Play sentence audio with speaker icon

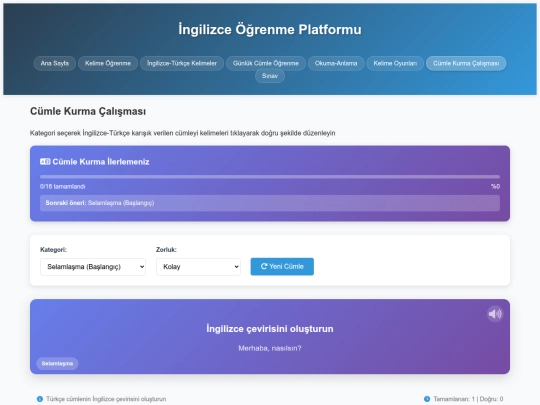(495, 314)
